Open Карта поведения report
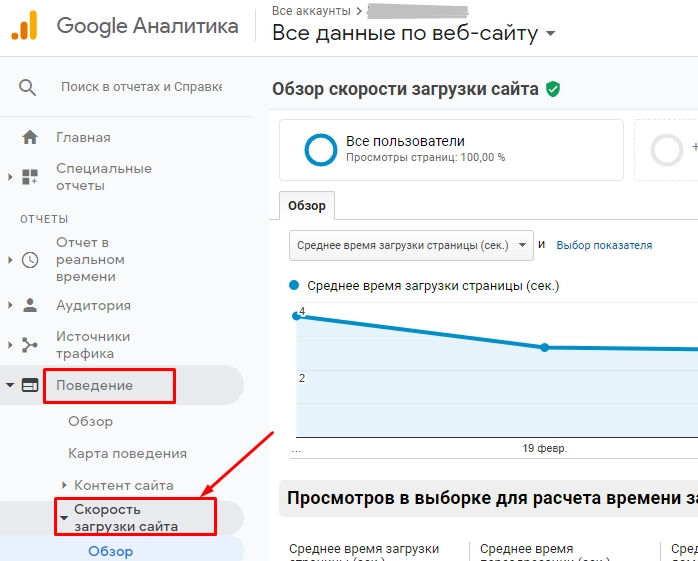Screen dimensions: 698x561 (x=127, y=453)
